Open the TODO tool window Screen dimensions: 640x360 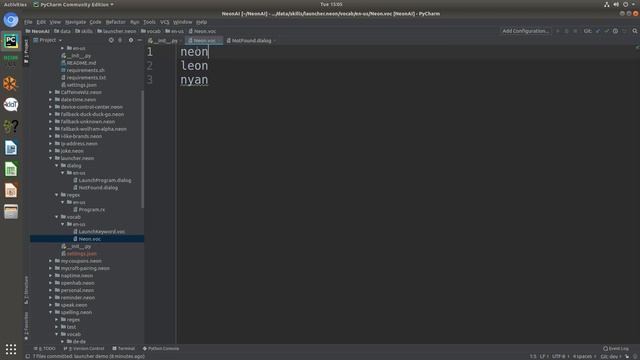tap(44, 349)
